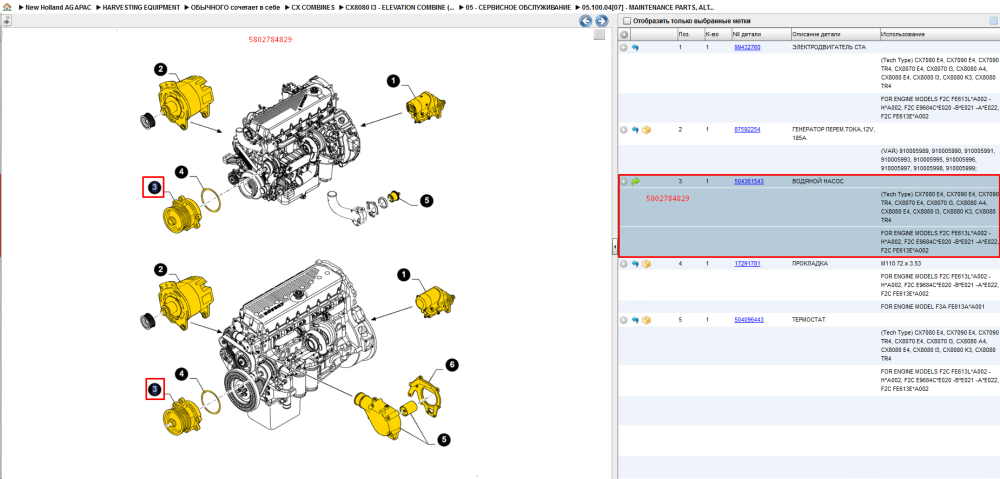Click green arrow icon in ВОДЯНОЙ НАСОС row
This screenshot has height=479, width=1000.
(635, 182)
